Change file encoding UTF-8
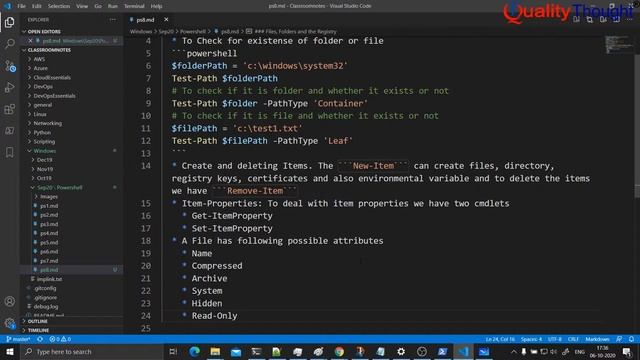This screenshot has height=360, width=640. click(554, 339)
